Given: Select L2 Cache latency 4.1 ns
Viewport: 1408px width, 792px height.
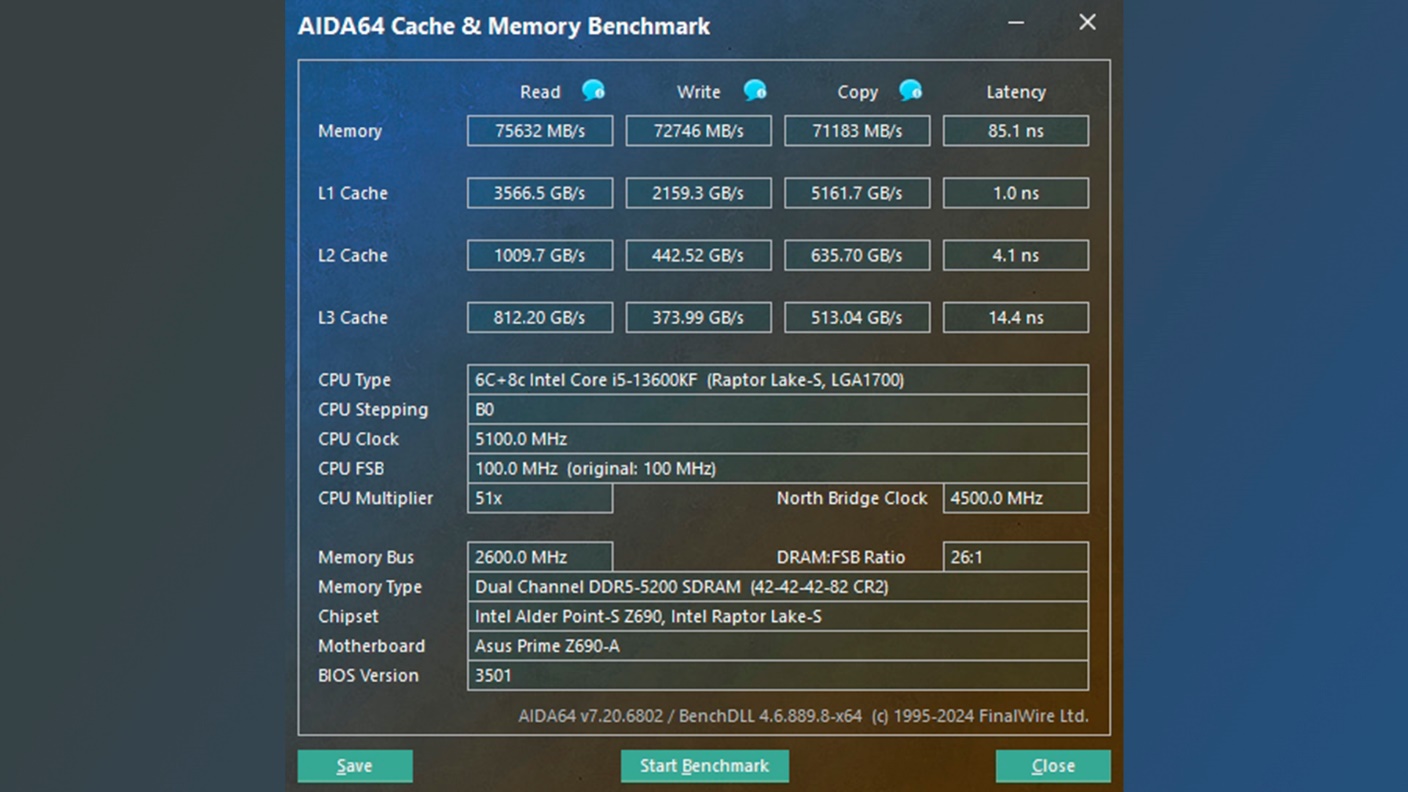Looking at the screenshot, I should click(x=1016, y=255).
